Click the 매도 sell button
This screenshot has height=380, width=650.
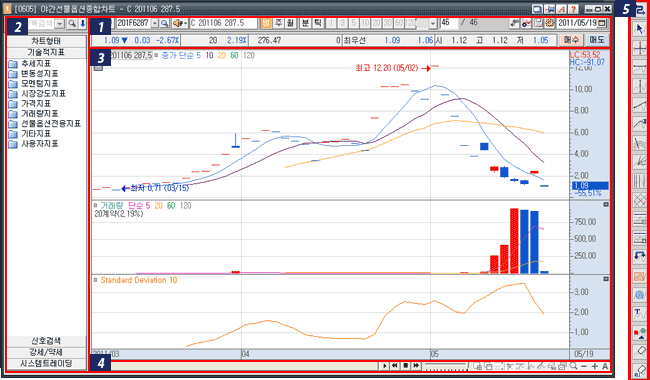[597, 40]
